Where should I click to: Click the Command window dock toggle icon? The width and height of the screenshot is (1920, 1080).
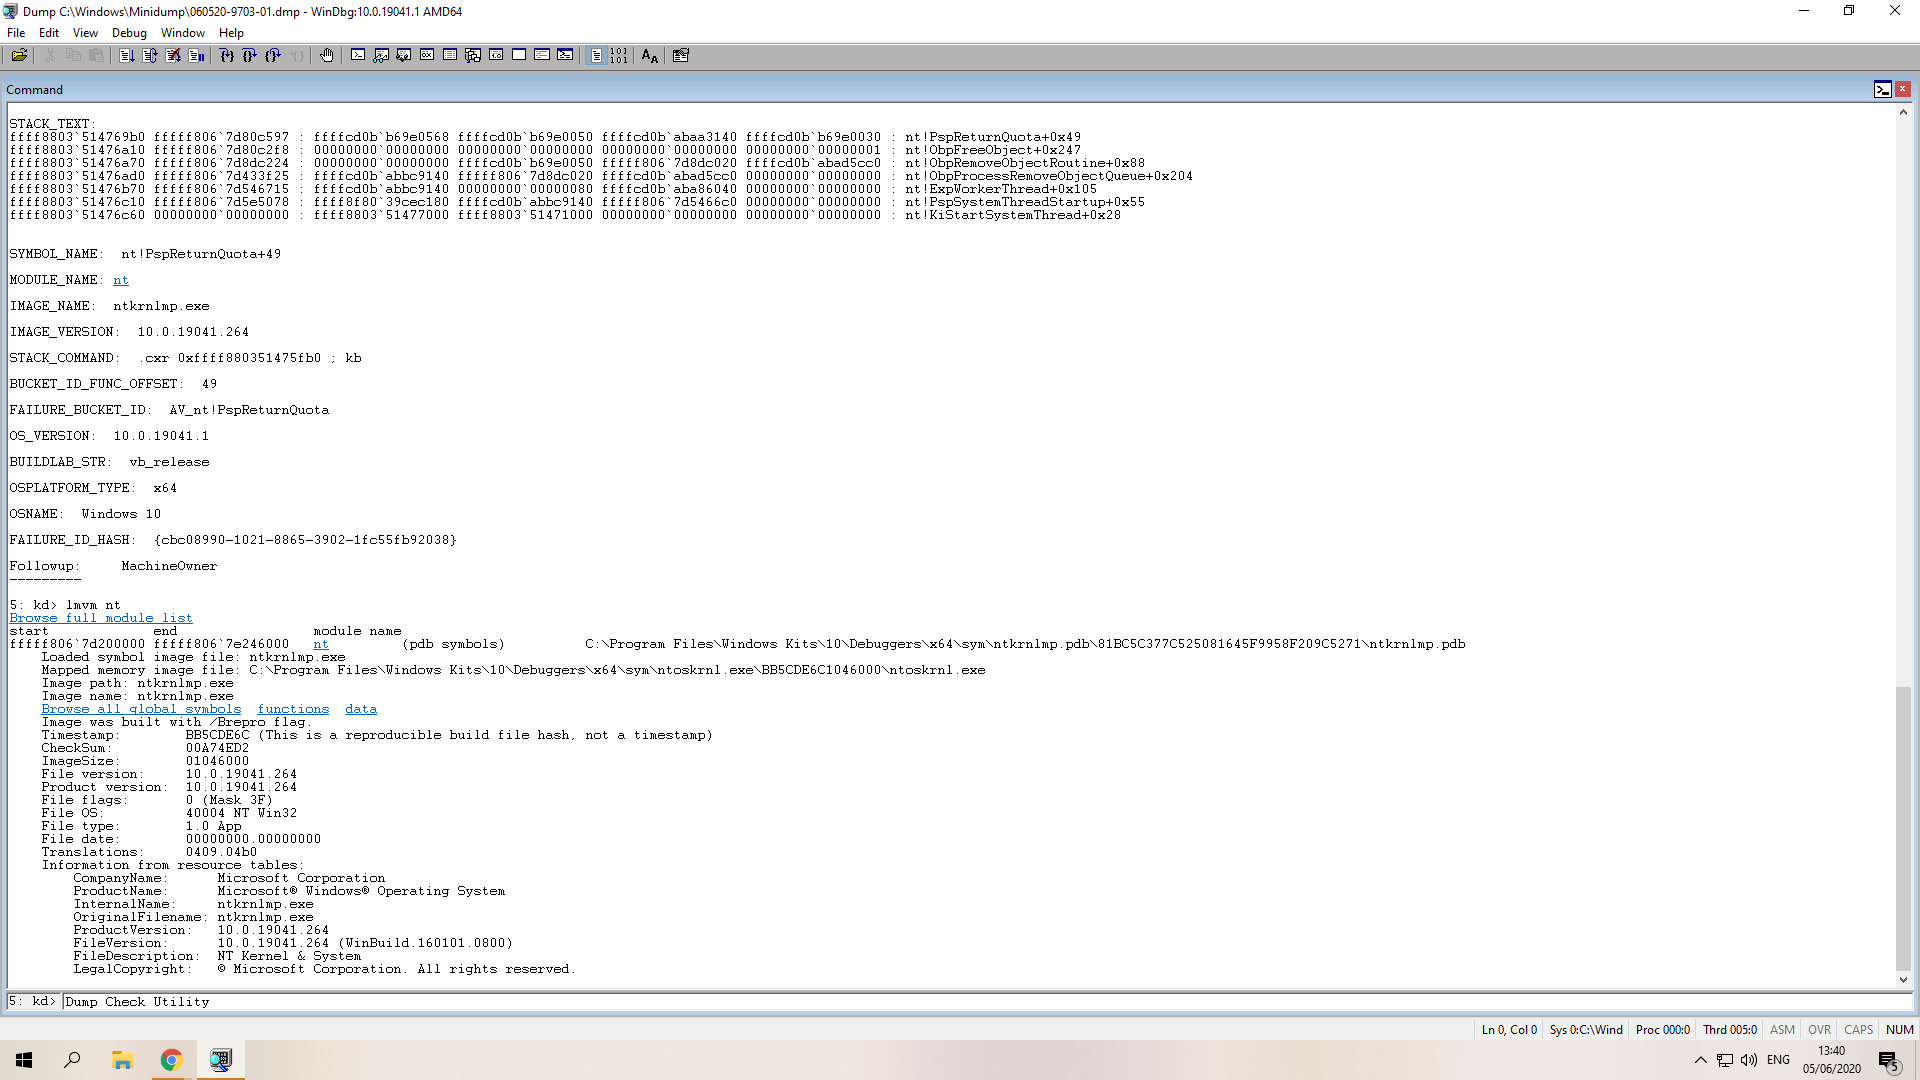point(1883,89)
